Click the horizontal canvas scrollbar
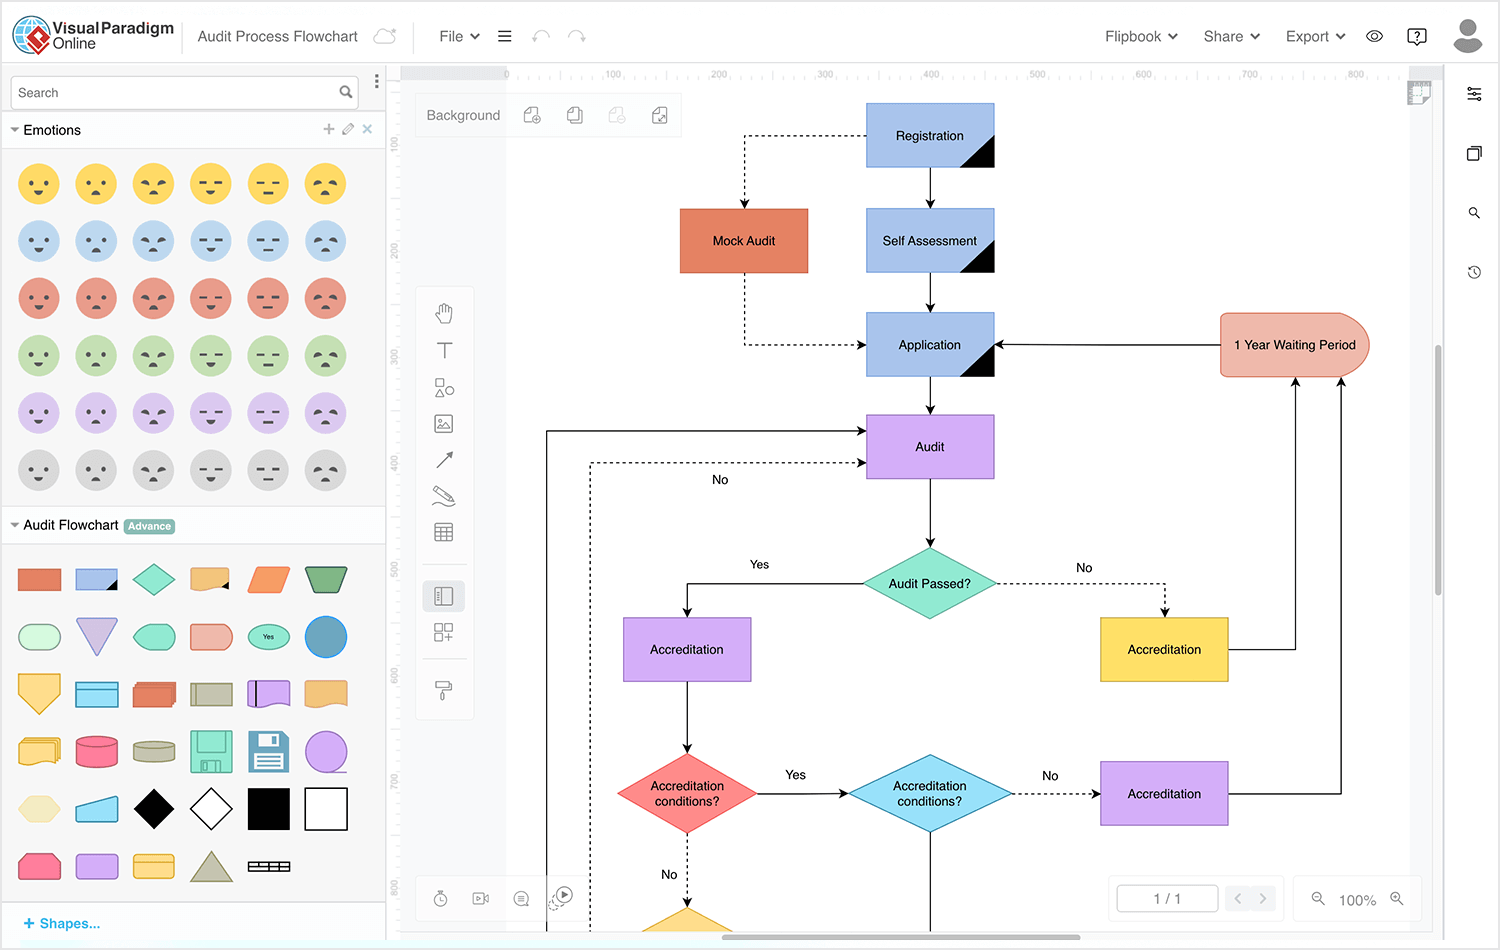1500x950 pixels. point(900,937)
